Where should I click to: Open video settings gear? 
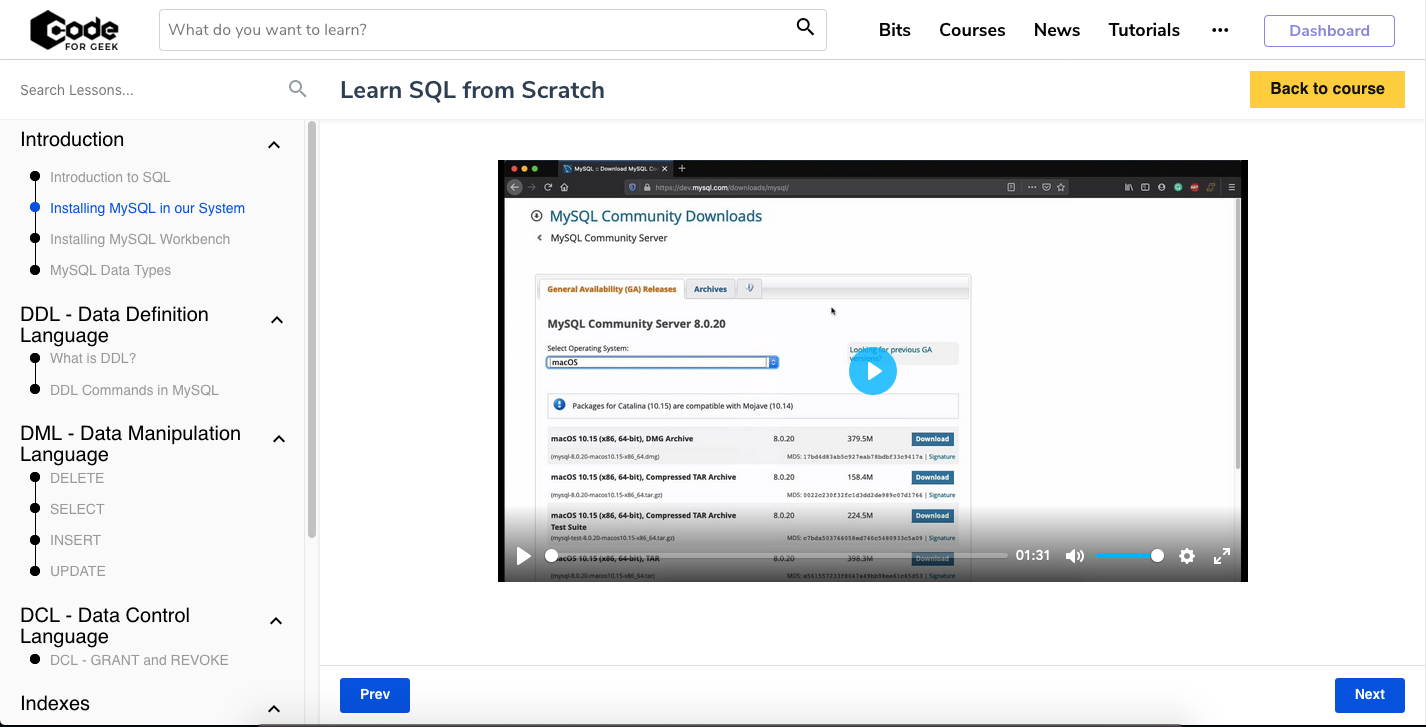click(1187, 556)
